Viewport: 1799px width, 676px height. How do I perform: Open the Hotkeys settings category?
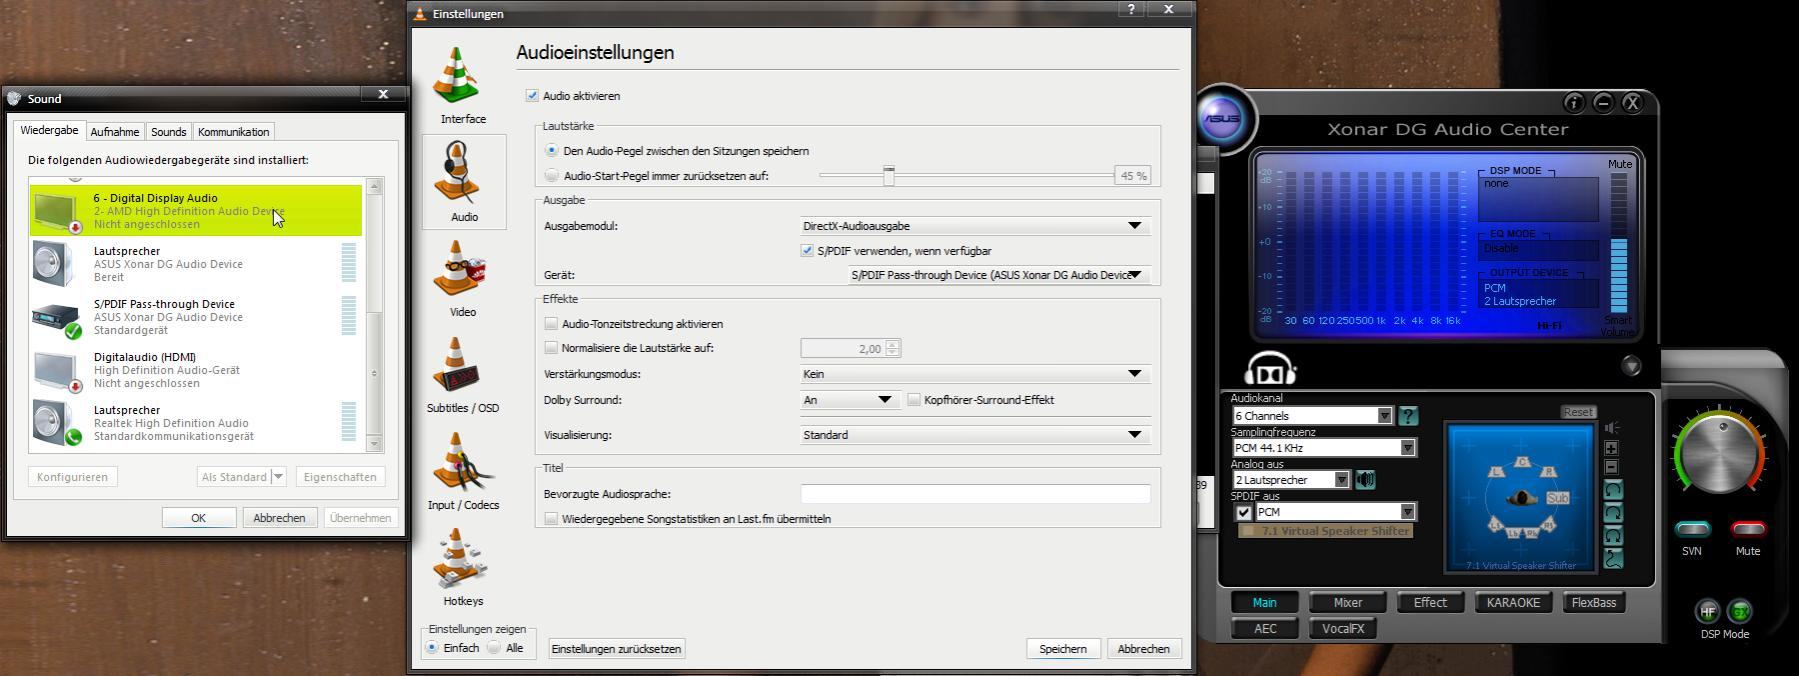tap(463, 568)
